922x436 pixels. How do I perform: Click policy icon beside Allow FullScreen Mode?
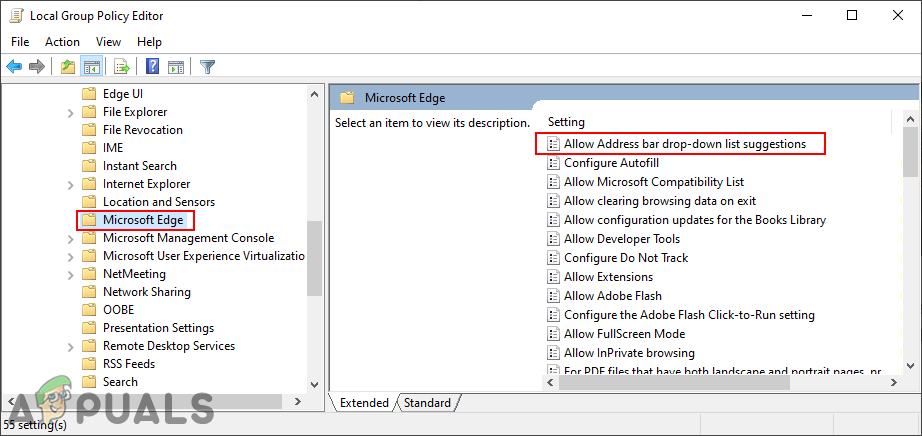coord(553,334)
